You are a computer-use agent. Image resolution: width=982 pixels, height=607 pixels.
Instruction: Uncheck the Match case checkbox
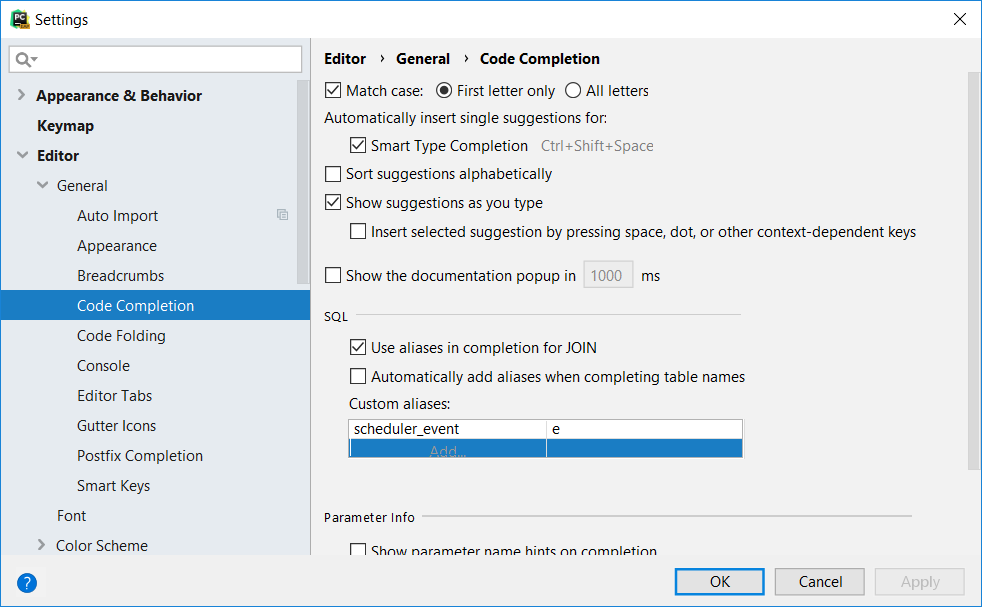click(x=334, y=91)
